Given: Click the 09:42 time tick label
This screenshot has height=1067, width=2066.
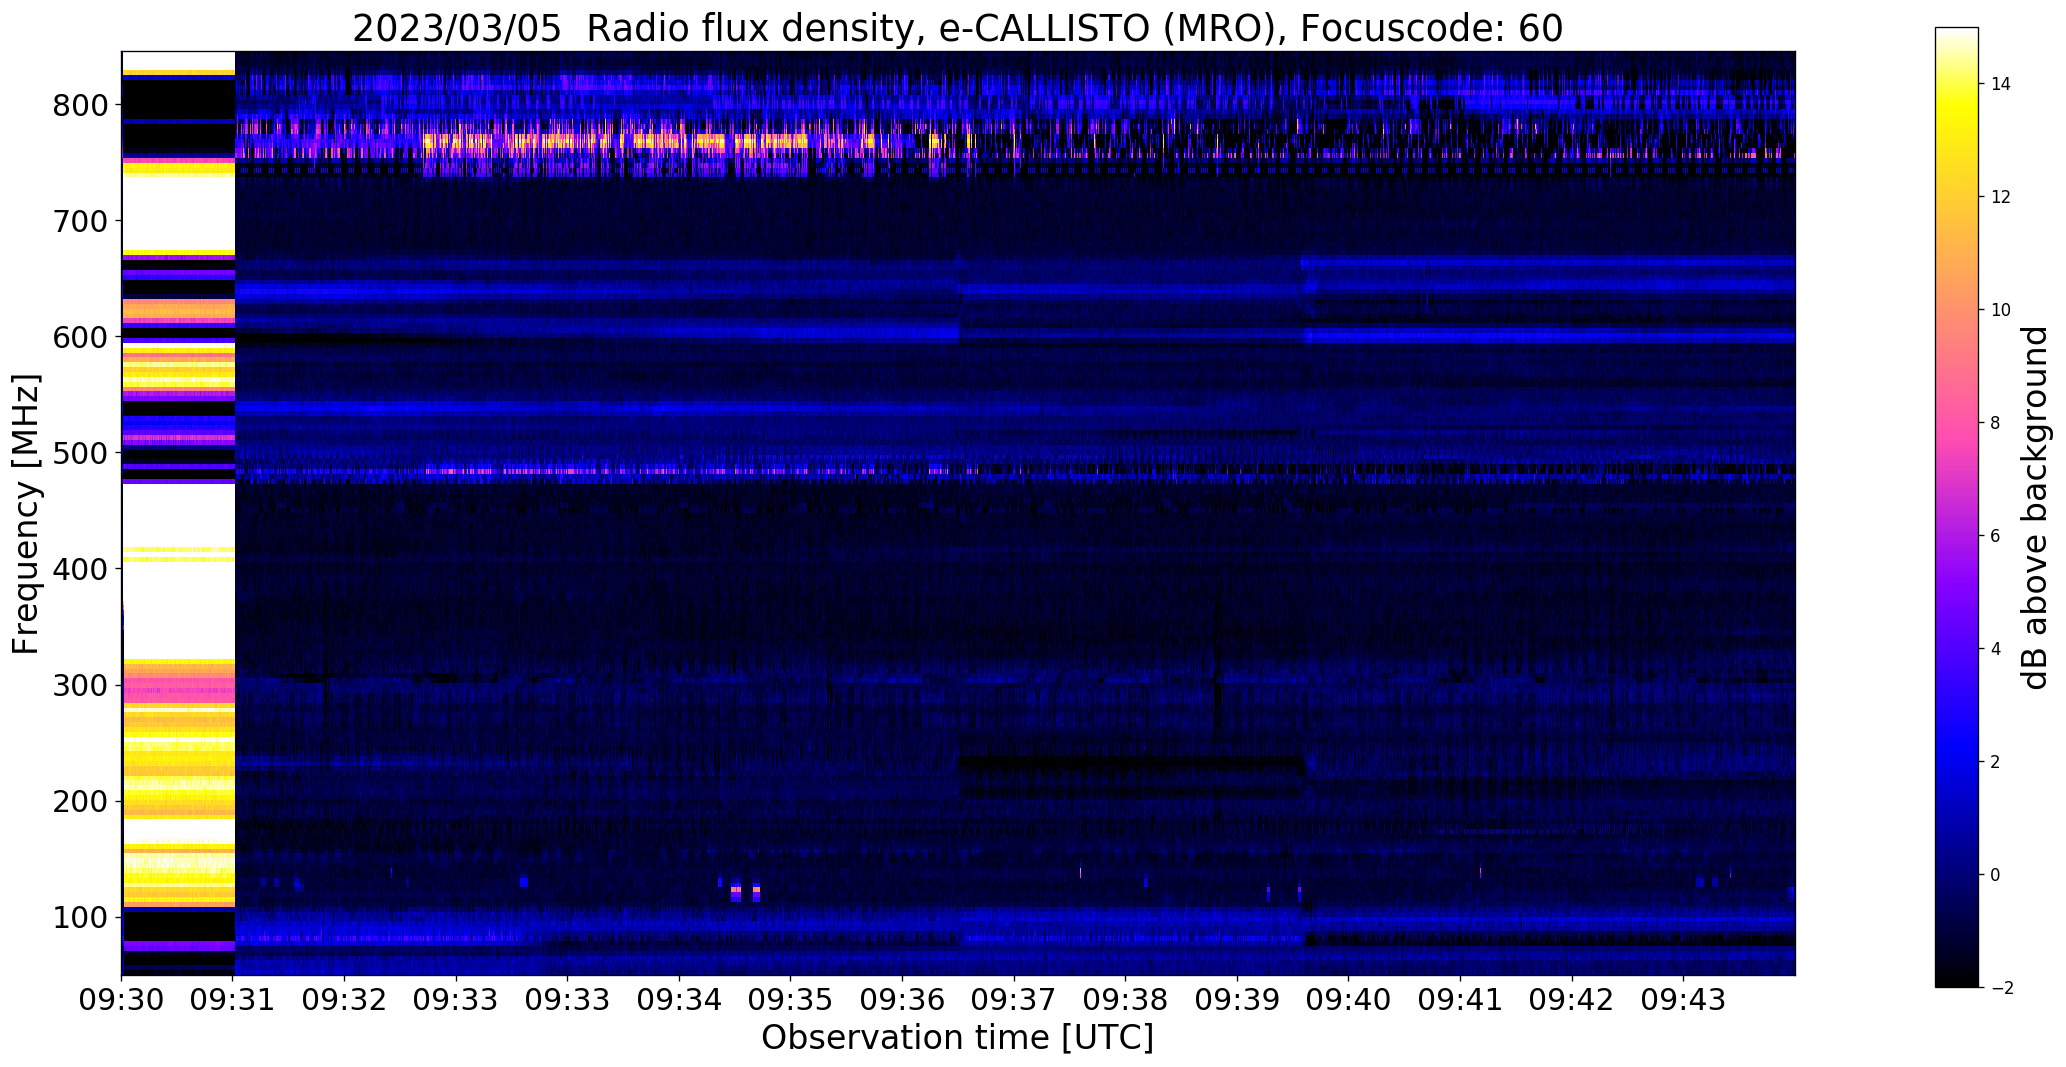Looking at the screenshot, I should click(1572, 1001).
